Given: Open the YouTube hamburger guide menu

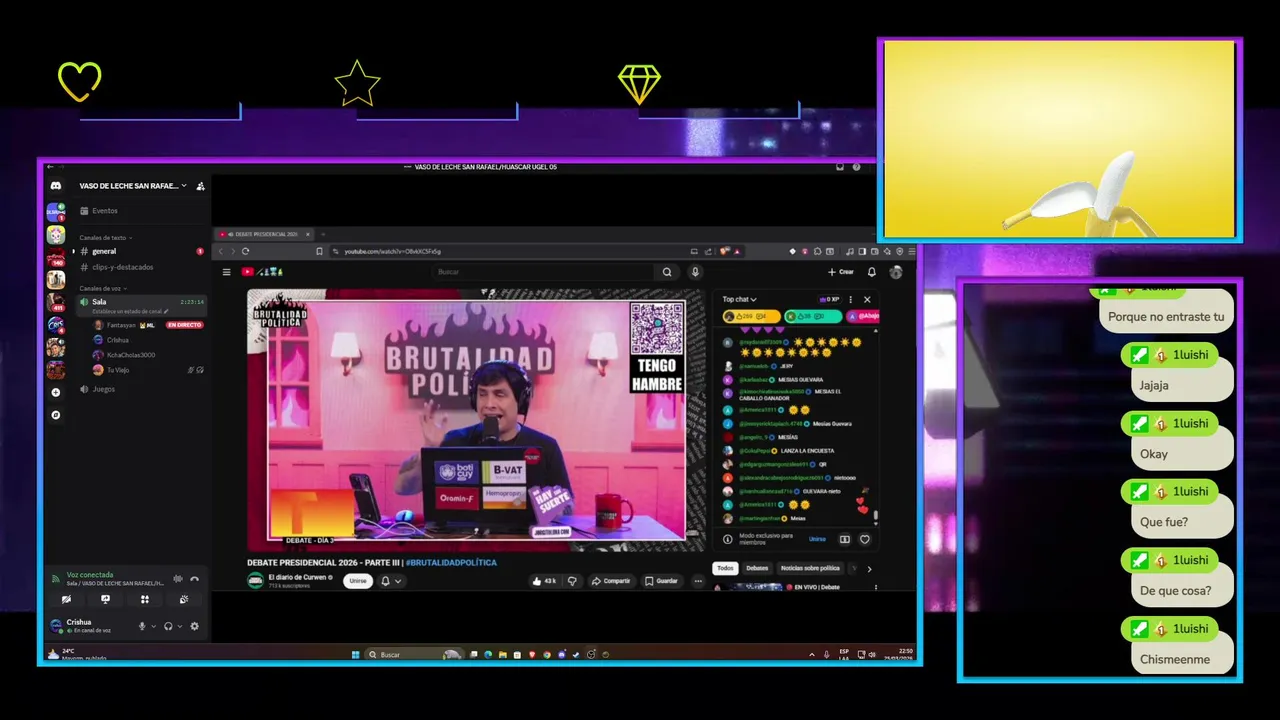Looking at the screenshot, I should point(227,272).
